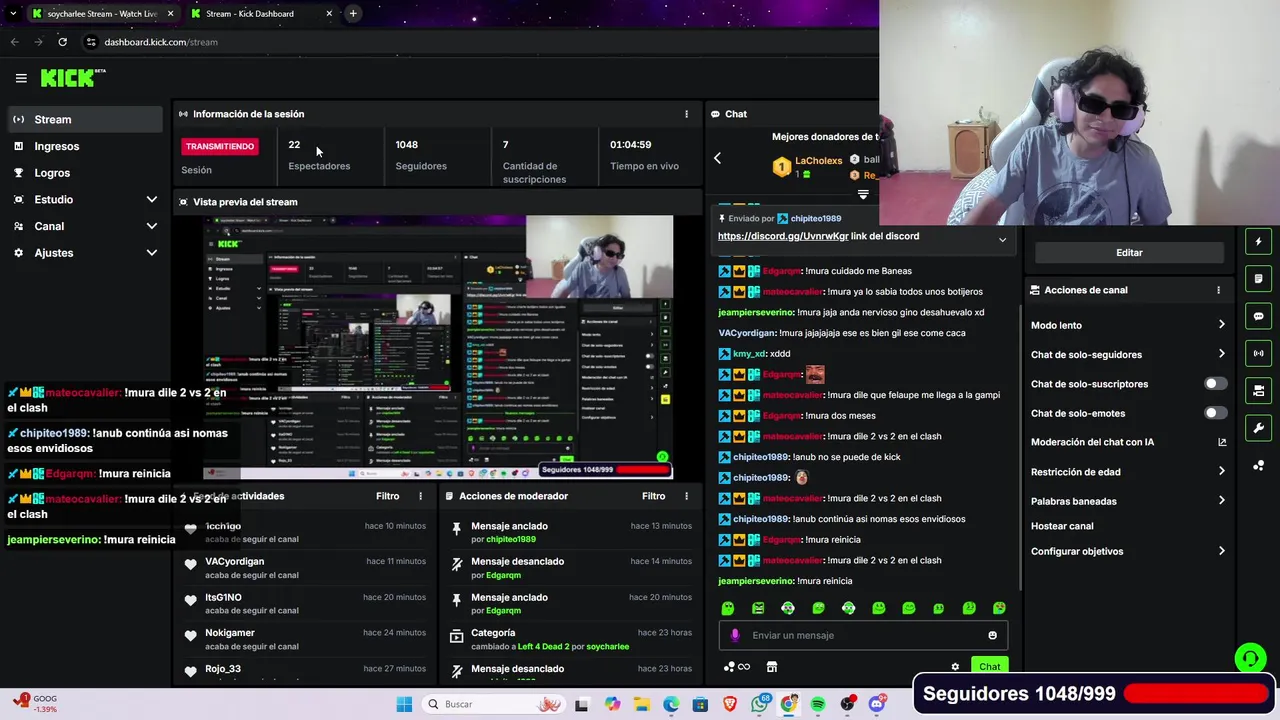The image size is (1280, 720).
Task: Click the three-dots cluster icon in right rail
Action: point(1258,466)
